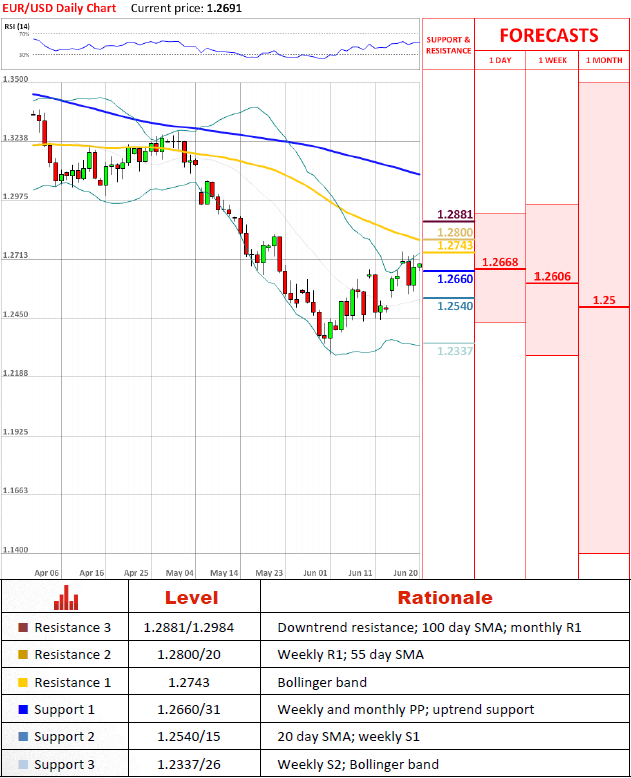Click the 1 day forecast value 1.2668

(500, 262)
